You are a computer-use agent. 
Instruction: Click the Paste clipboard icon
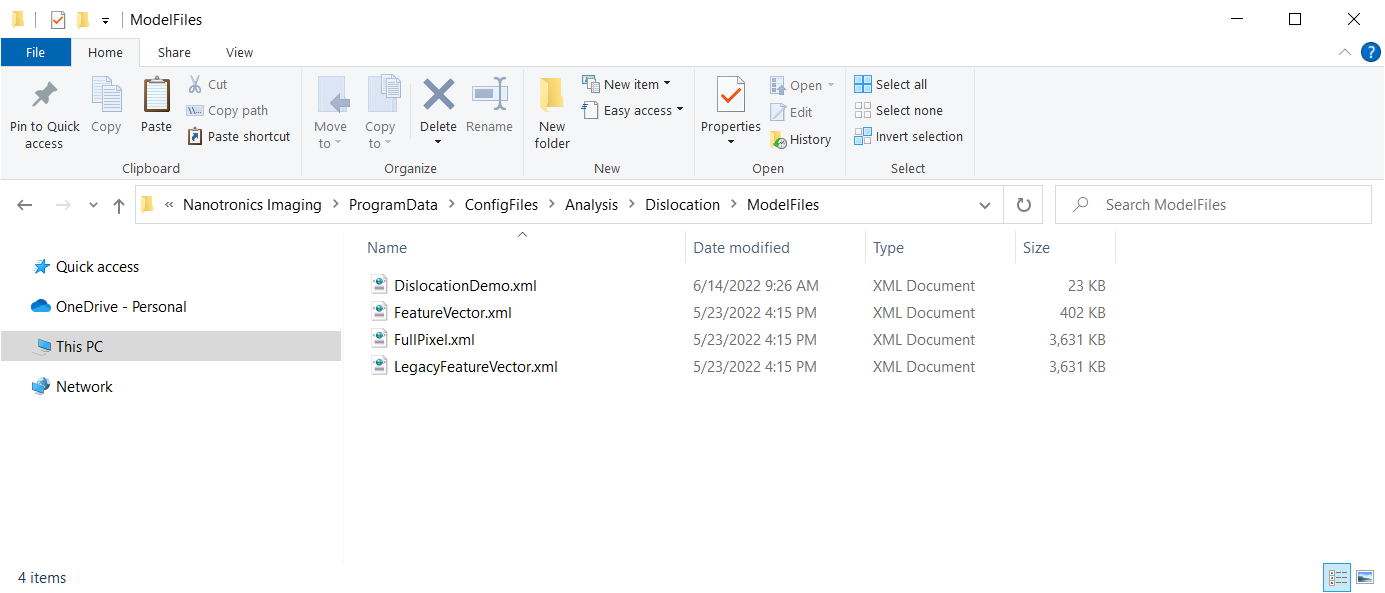pyautogui.click(x=156, y=96)
